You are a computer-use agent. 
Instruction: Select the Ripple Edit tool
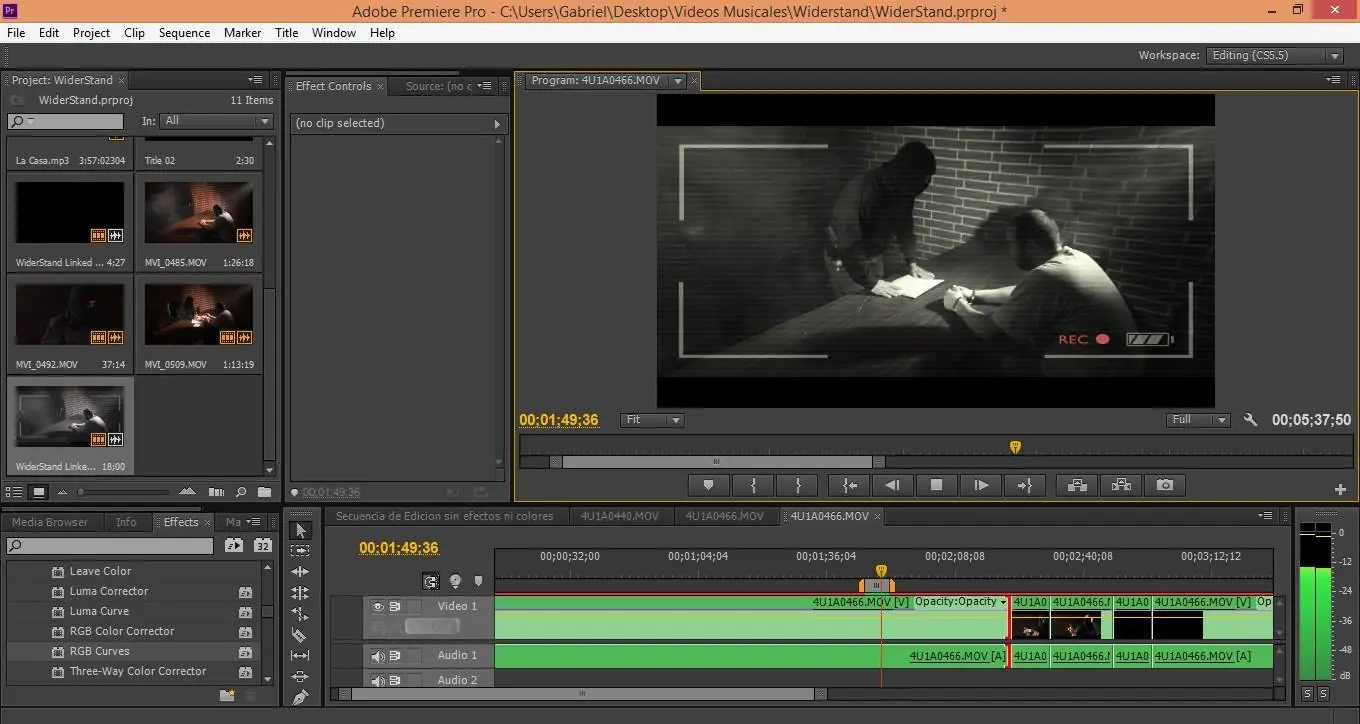[x=301, y=572]
